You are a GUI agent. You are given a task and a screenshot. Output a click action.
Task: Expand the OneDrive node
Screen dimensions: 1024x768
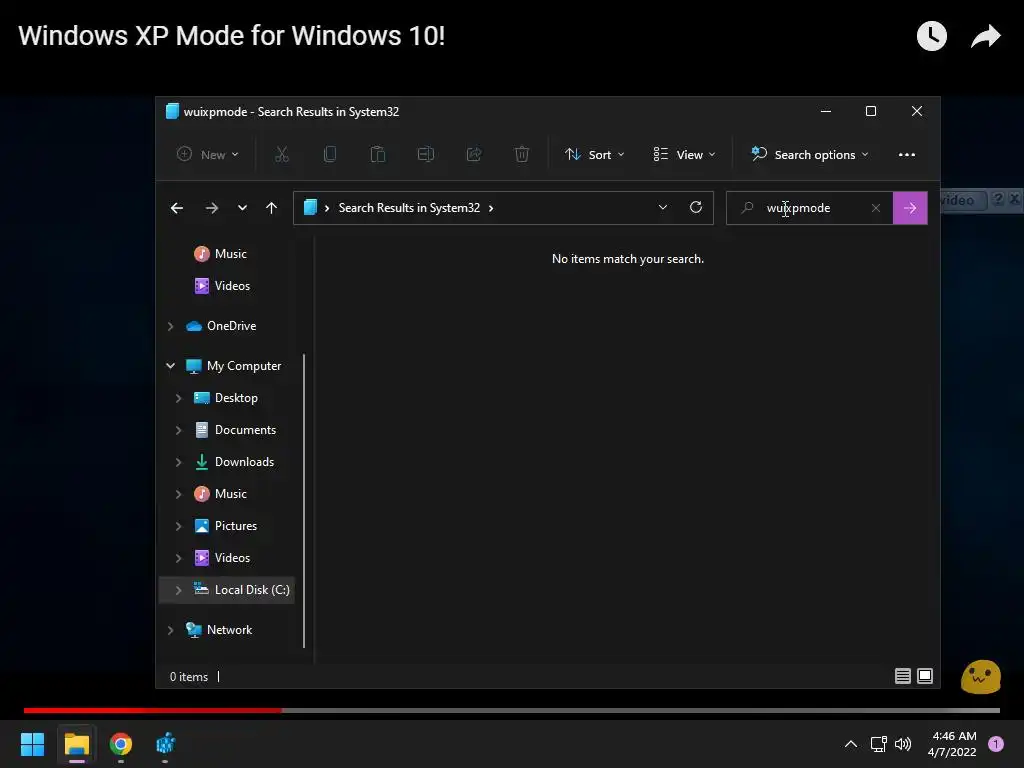click(x=170, y=326)
